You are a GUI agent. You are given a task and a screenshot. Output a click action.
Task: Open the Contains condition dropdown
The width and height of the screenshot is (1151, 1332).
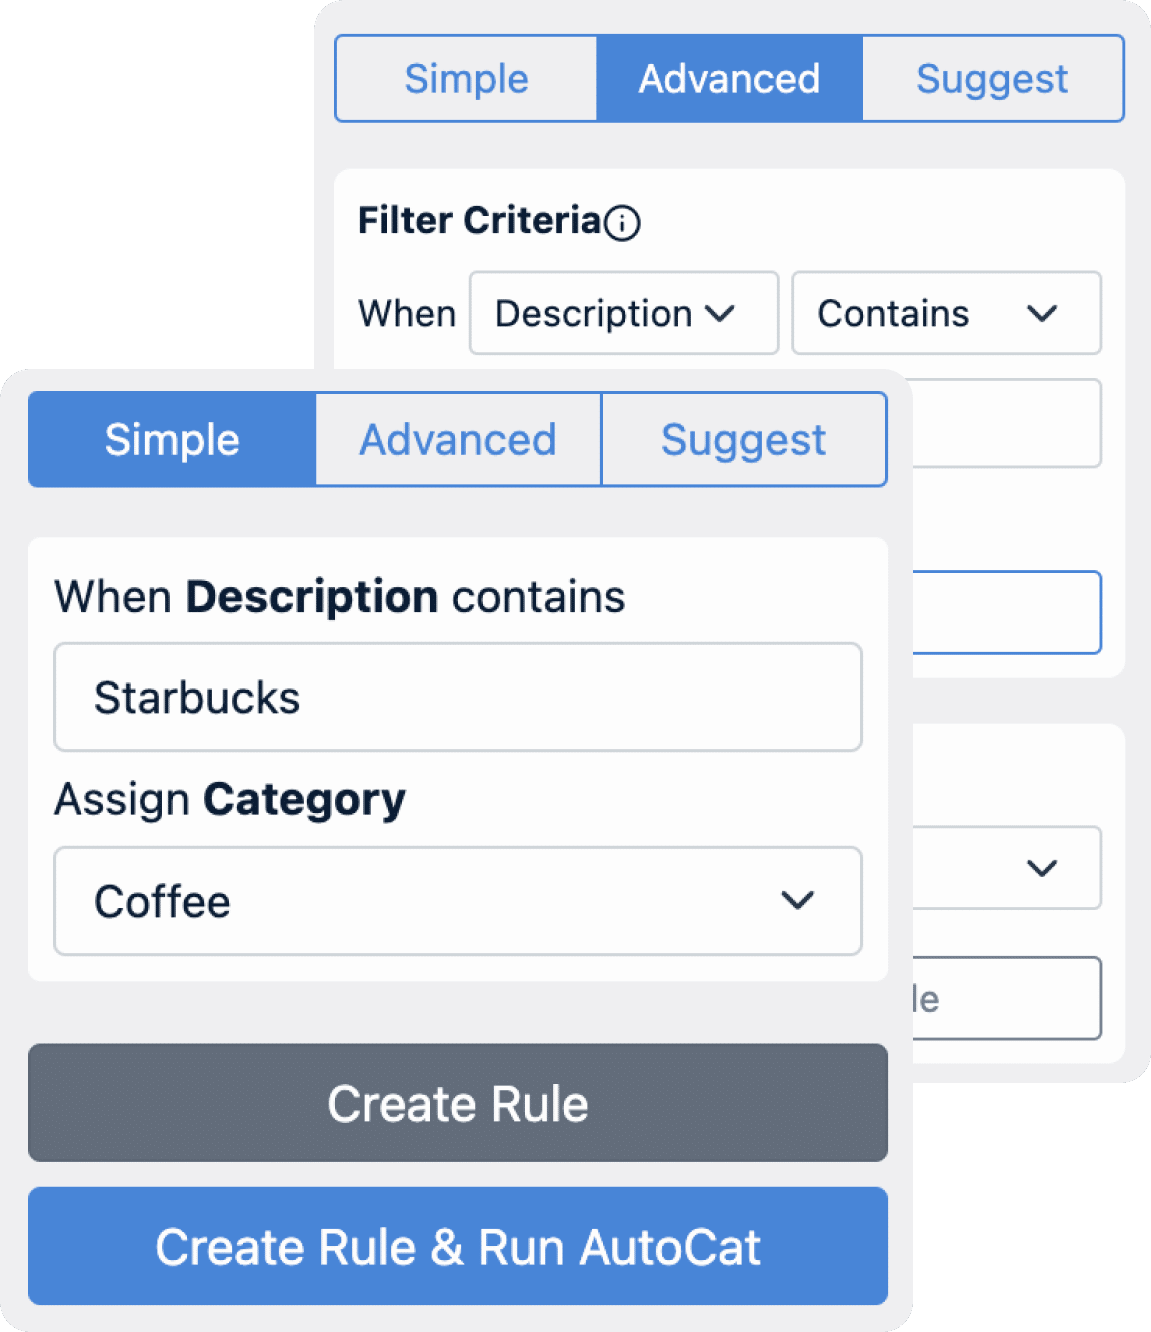click(946, 313)
